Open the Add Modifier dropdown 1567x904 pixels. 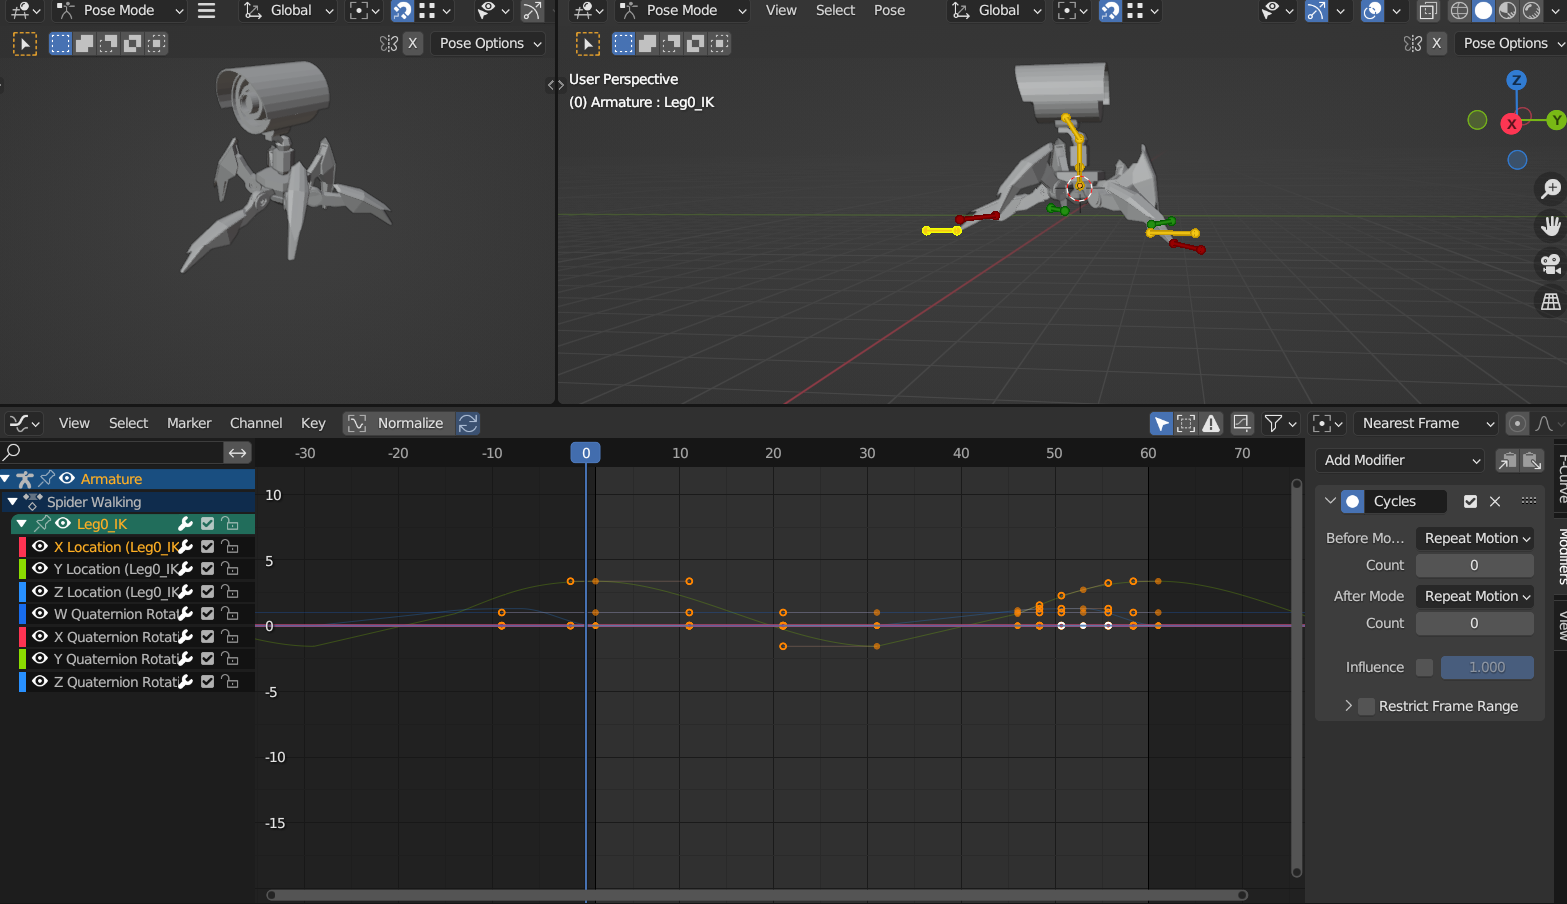pyautogui.click(x=1402, y=460)
